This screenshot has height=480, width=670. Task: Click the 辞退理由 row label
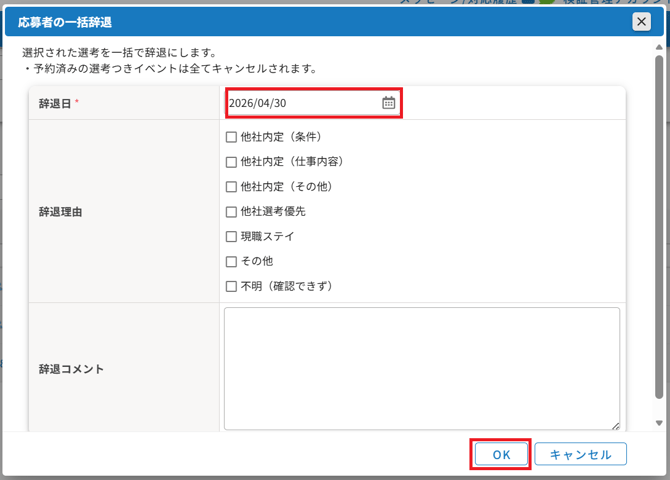(60, 212)
